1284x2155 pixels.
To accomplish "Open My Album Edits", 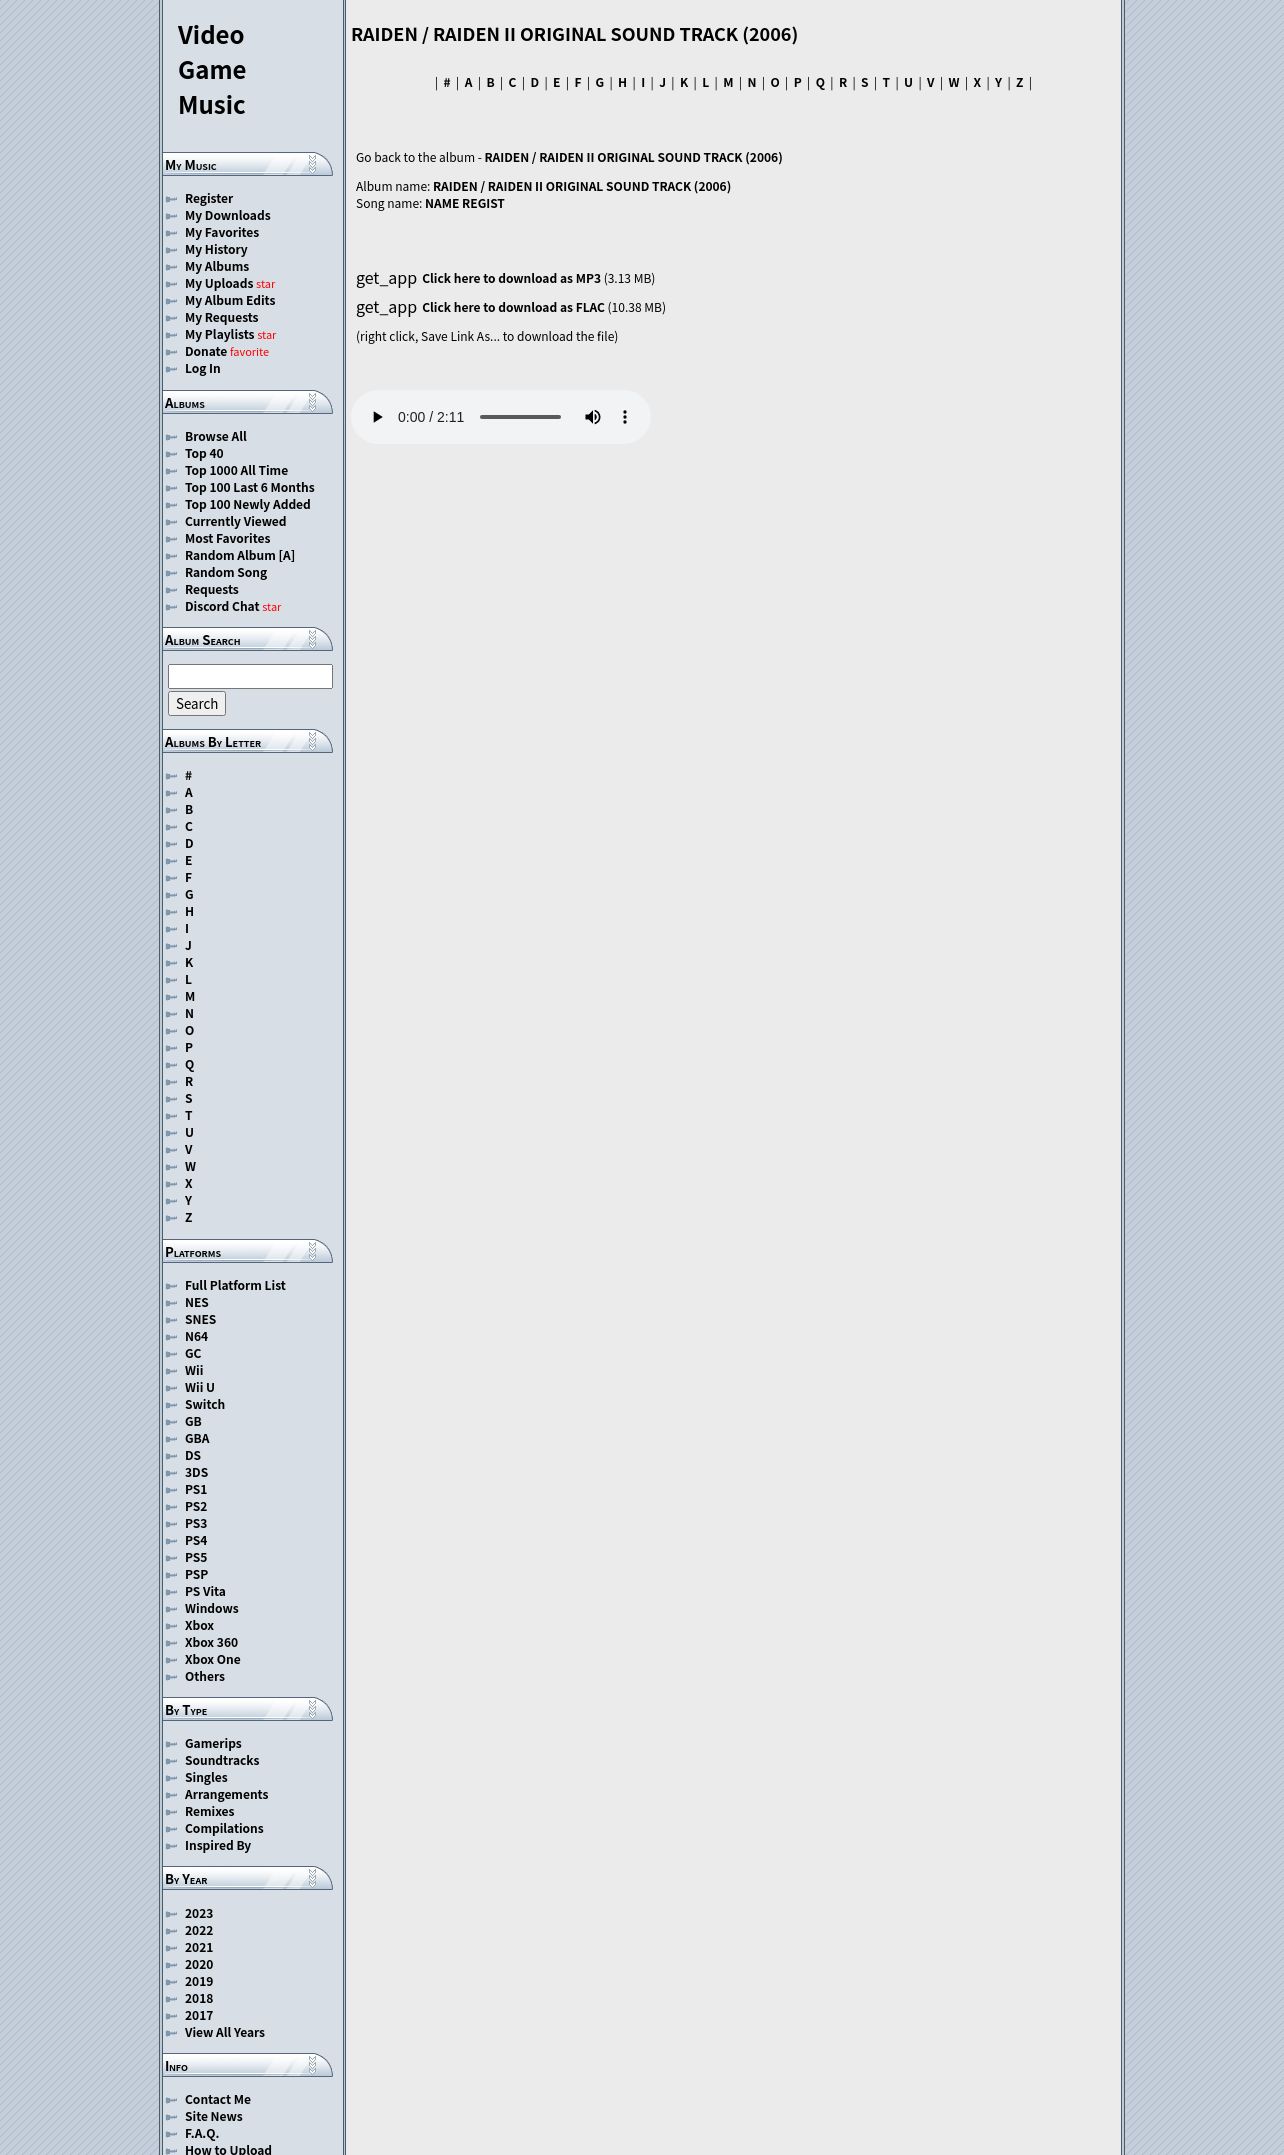I will tap(230, 301).
